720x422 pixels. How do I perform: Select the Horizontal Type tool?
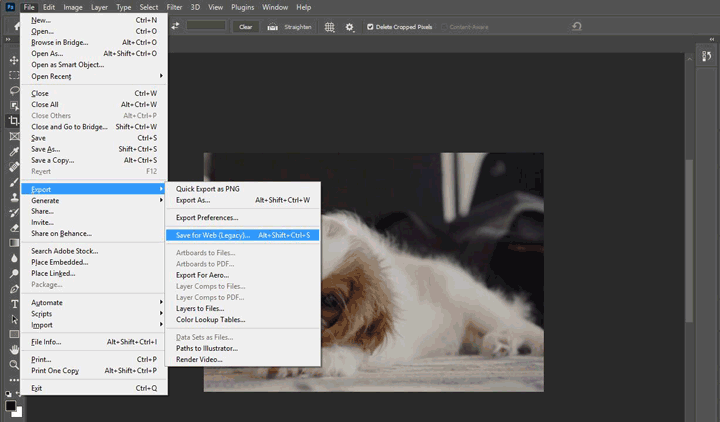14,303
